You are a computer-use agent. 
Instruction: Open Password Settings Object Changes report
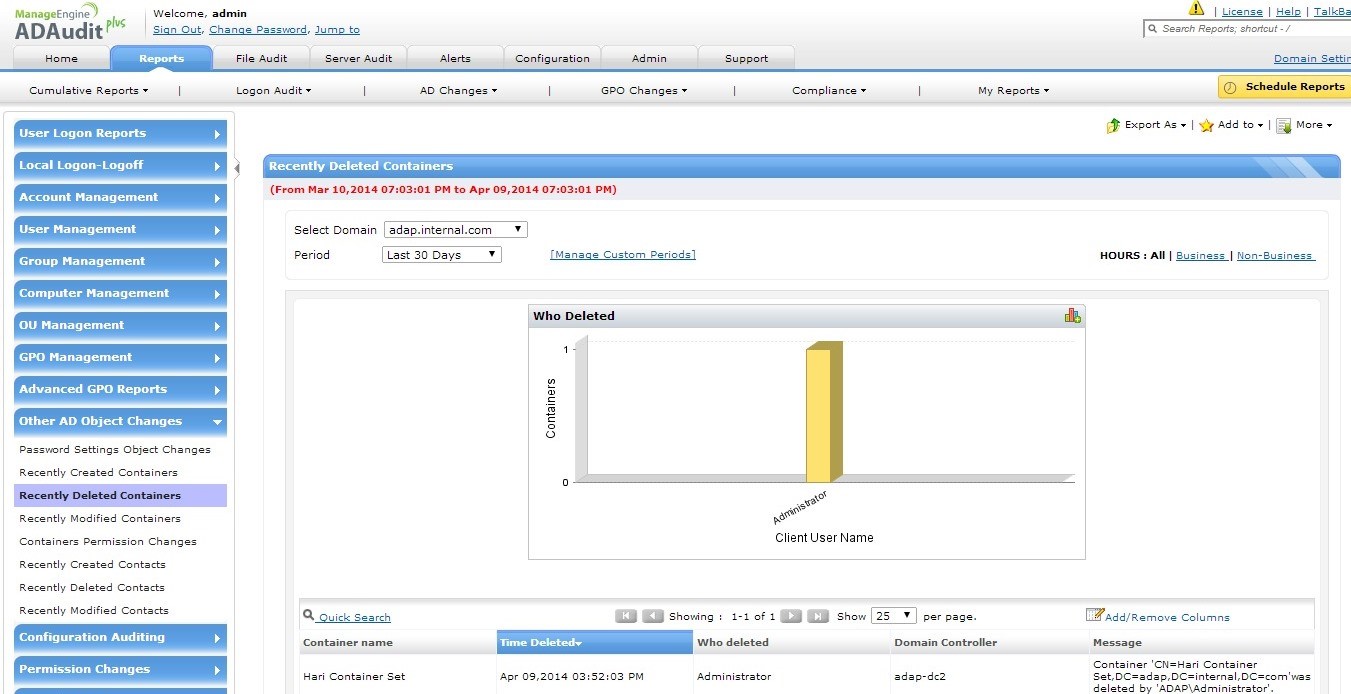coord(115,450)
